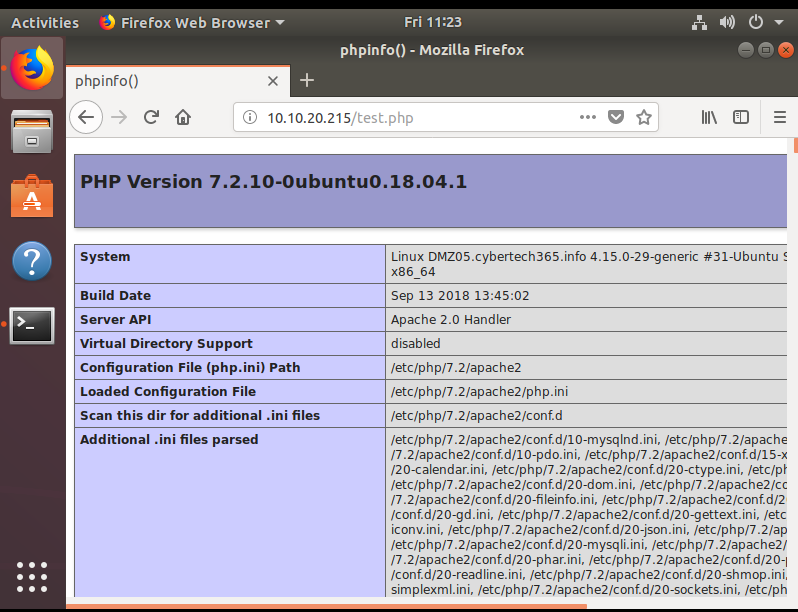Expand the system menu arrow
Image resolution: width=798 pixels, height=612 pixels.
point(779,22)
